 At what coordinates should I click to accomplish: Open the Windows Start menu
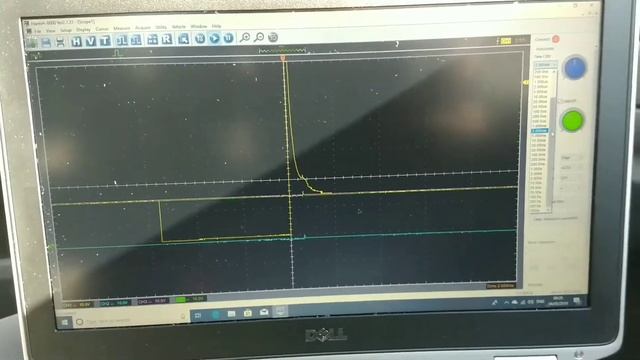(65, 323)
